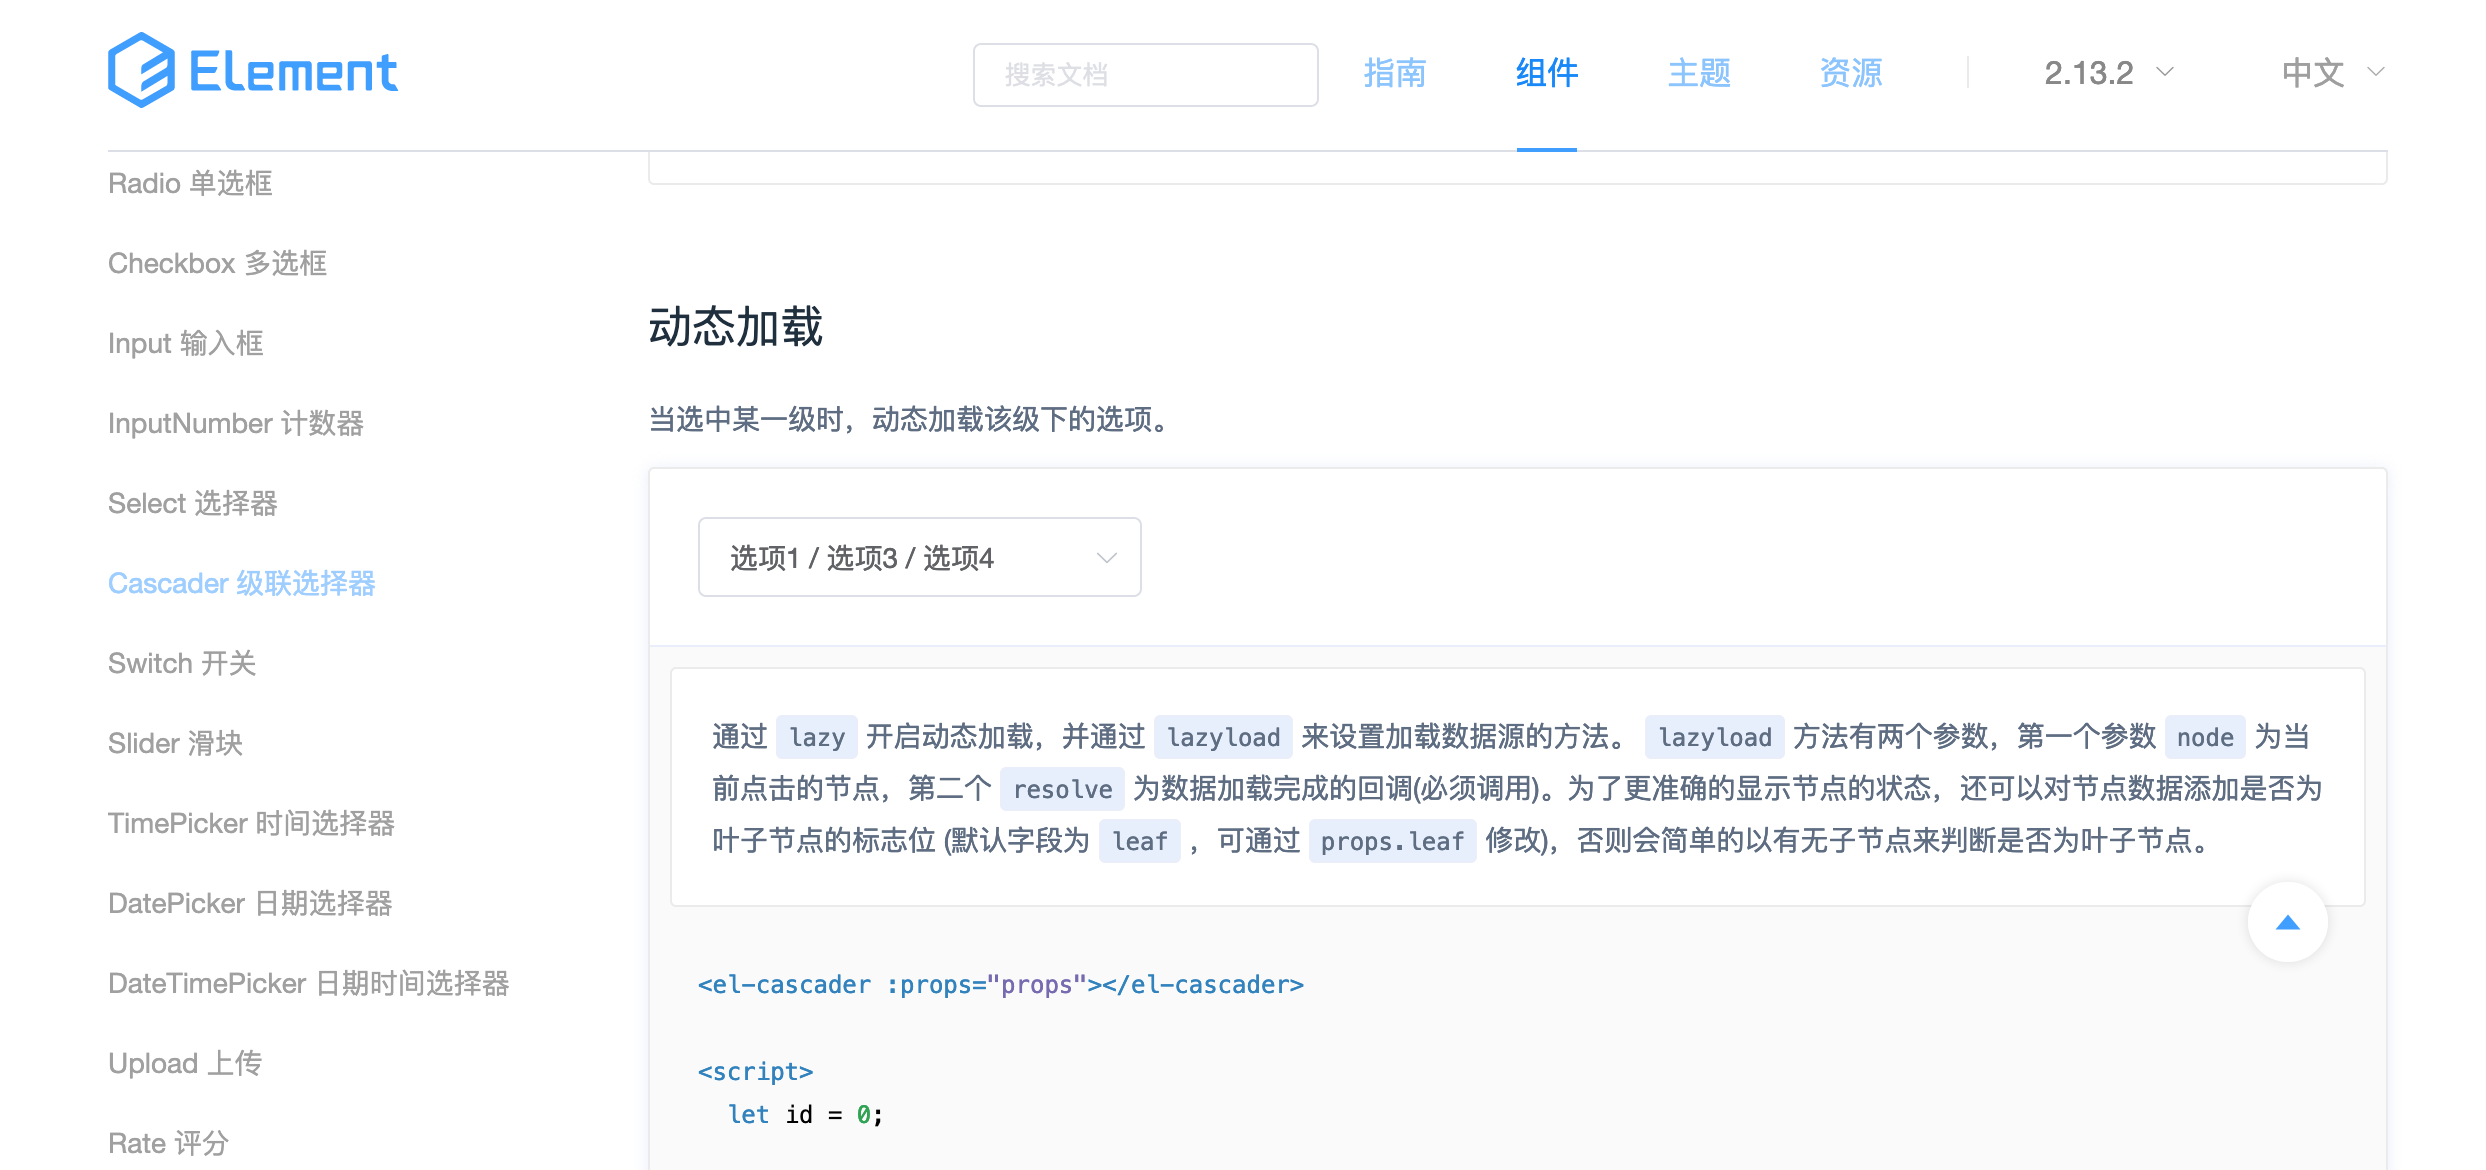Image resolution: width=2486 pixels, height=1170 pixels.
Task: Go to DatePicker 日期选择器 page
Action: click(x=249, y=903)
